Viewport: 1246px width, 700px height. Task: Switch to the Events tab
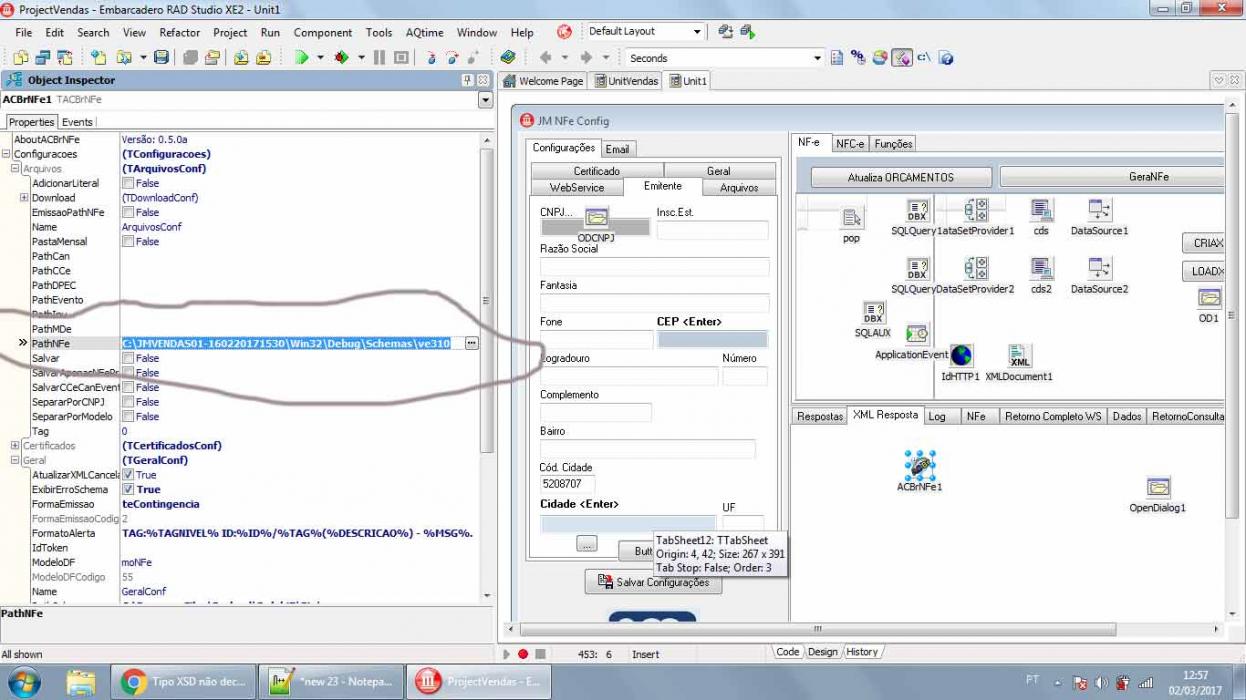coord(77,122)
